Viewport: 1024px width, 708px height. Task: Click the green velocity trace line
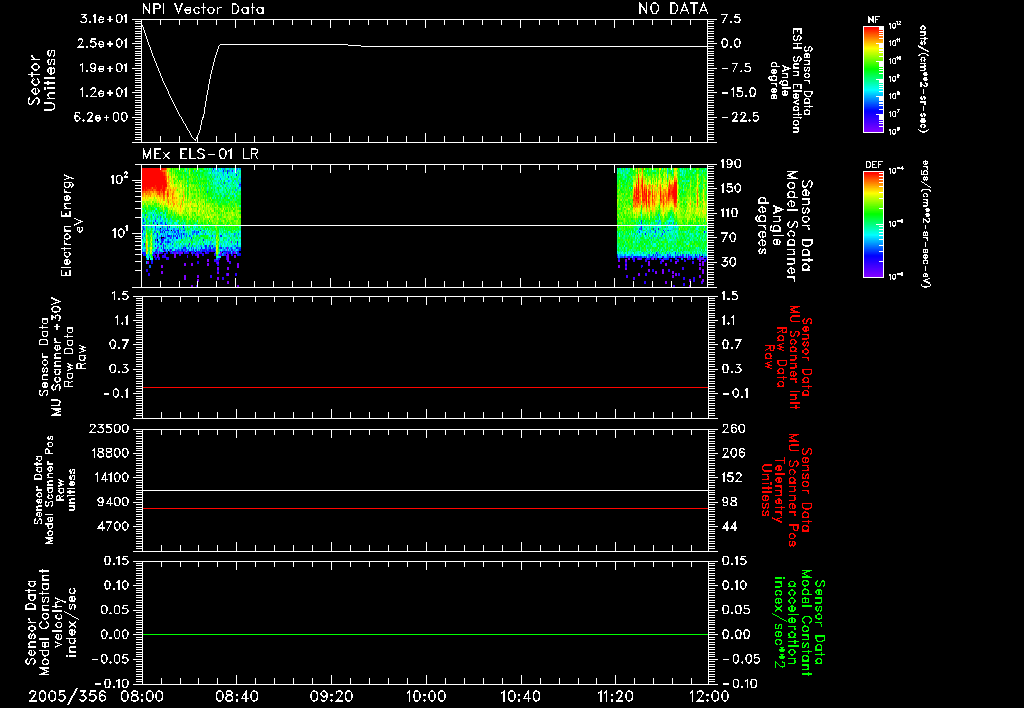click(x=425, y=634)
